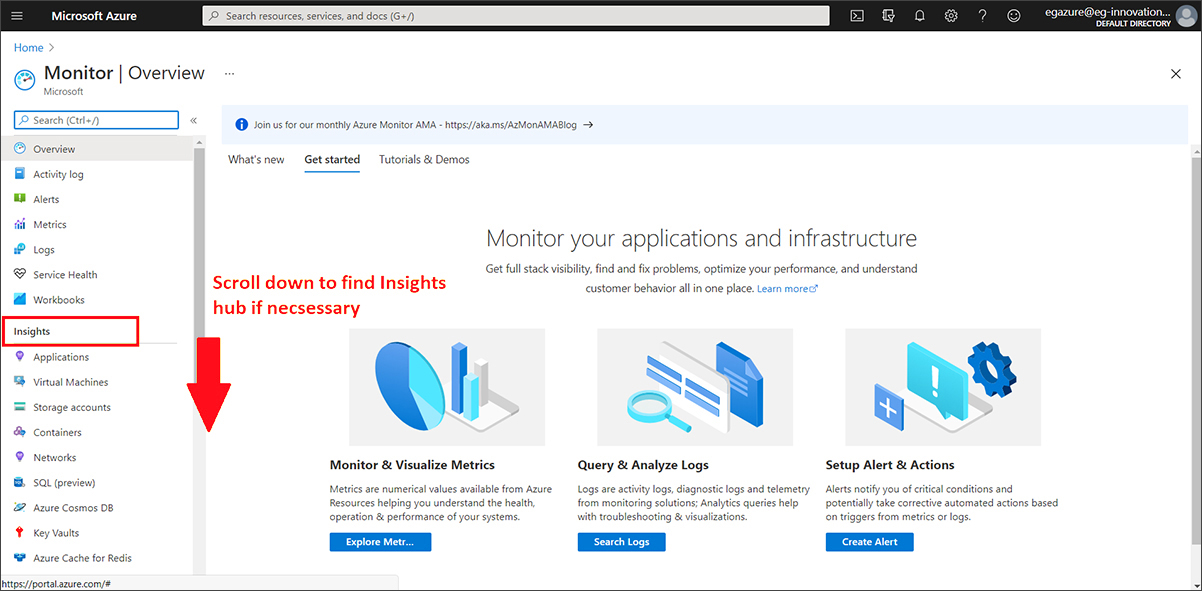Focus the sidebar Search (Ctrl+/) box
This screenshot has height=591, width=1202.
(96, 120)
